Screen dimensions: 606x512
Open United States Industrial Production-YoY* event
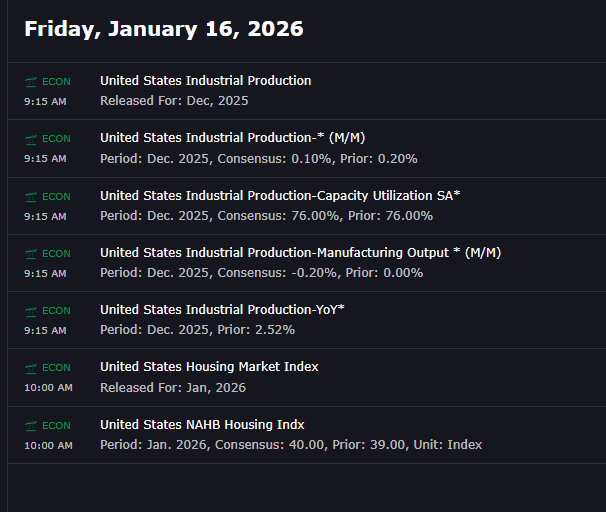[222, 310]
